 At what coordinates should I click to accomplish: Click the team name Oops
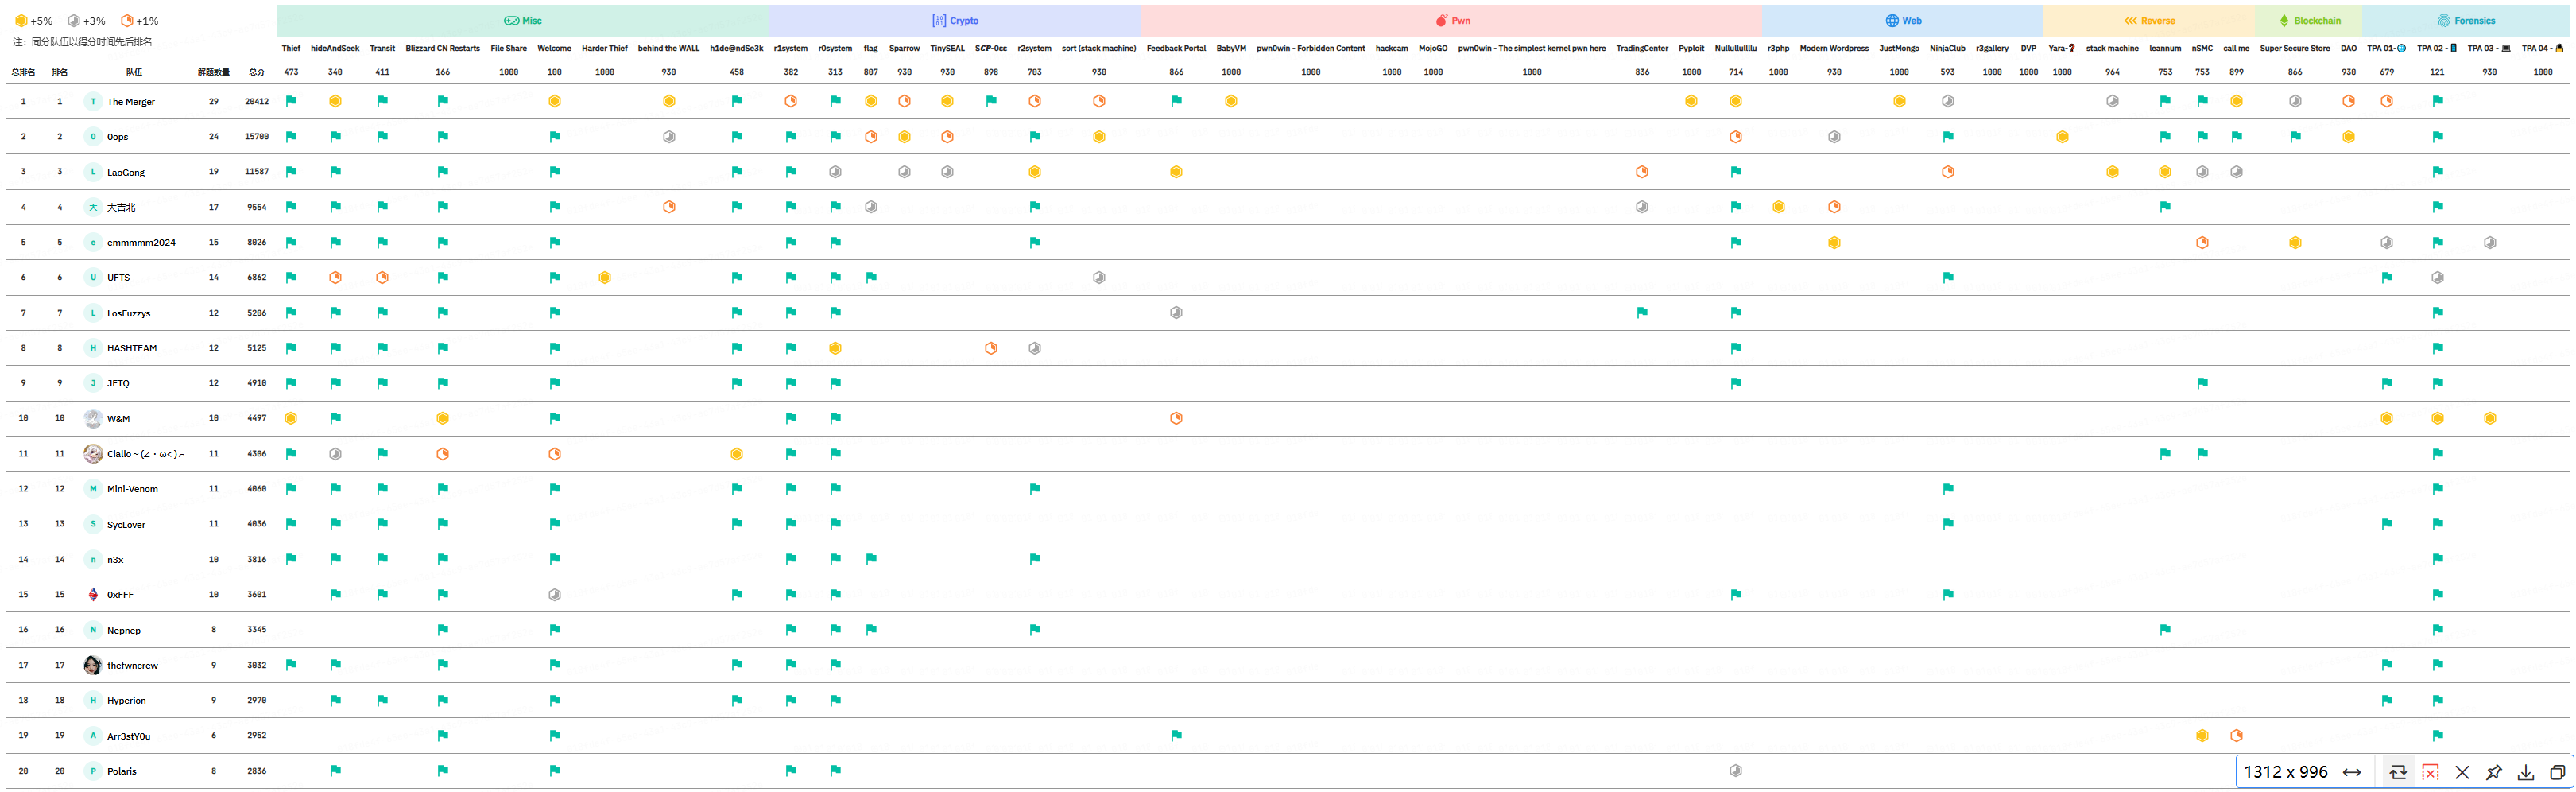pos(117,136)
